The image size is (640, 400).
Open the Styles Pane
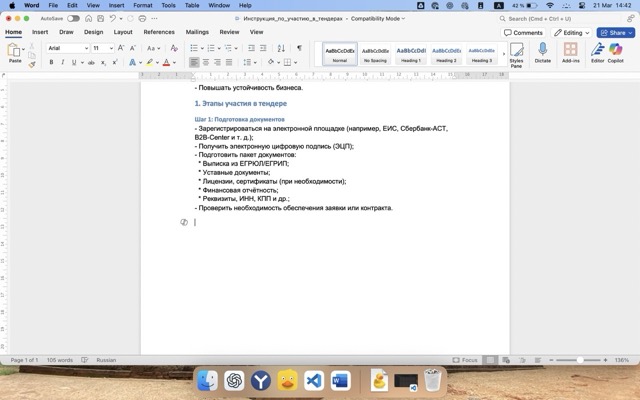(516, 53)
